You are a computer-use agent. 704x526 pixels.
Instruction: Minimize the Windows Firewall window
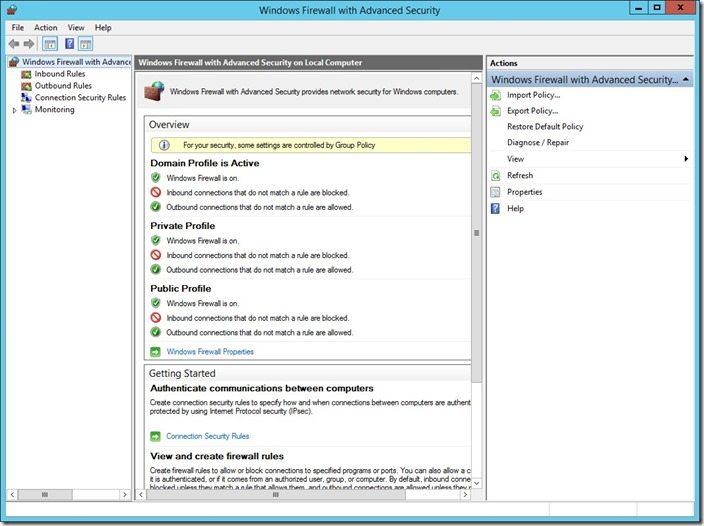[638, 8]
